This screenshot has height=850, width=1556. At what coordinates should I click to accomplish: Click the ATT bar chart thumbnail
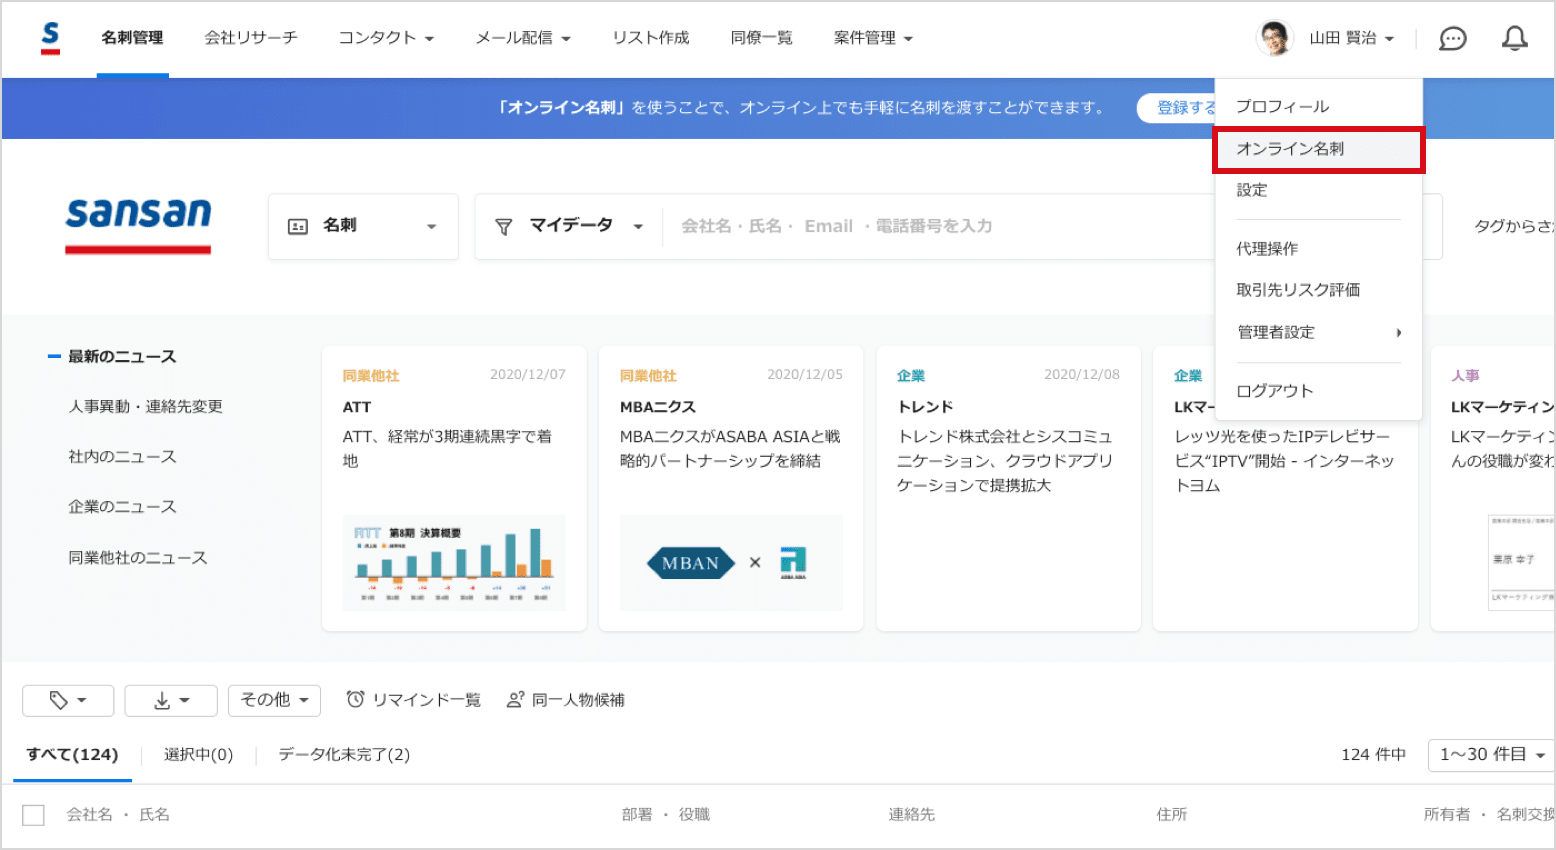point(454,562)
